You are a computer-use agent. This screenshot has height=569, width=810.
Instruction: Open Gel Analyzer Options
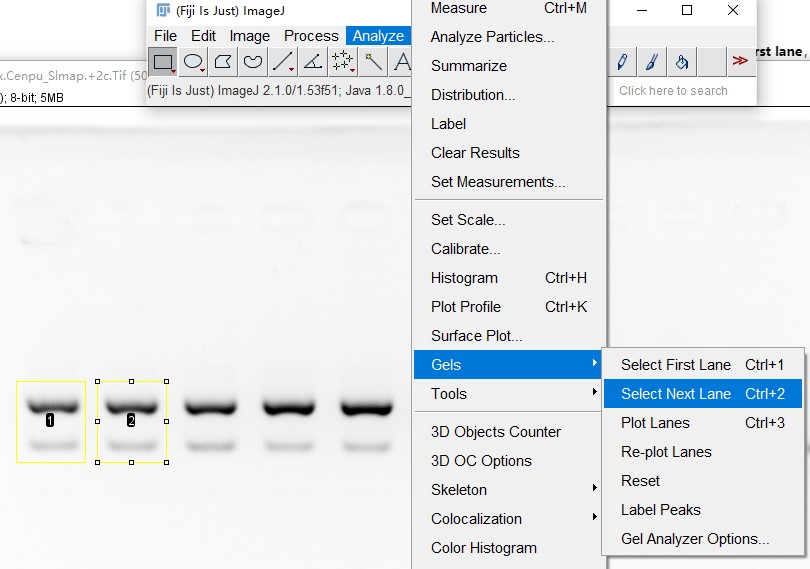[695, 539]
